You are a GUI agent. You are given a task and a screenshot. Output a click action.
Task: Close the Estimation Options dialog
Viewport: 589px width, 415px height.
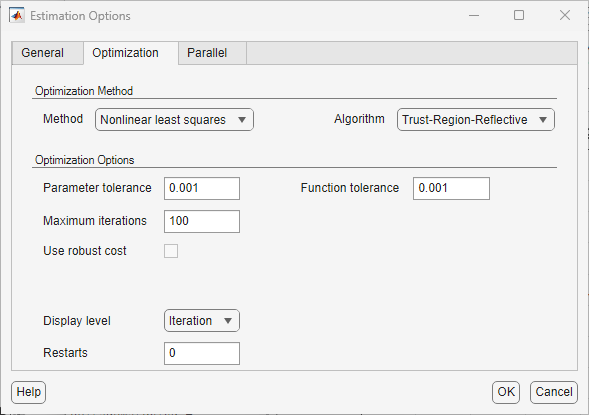[x=565, y=15]
